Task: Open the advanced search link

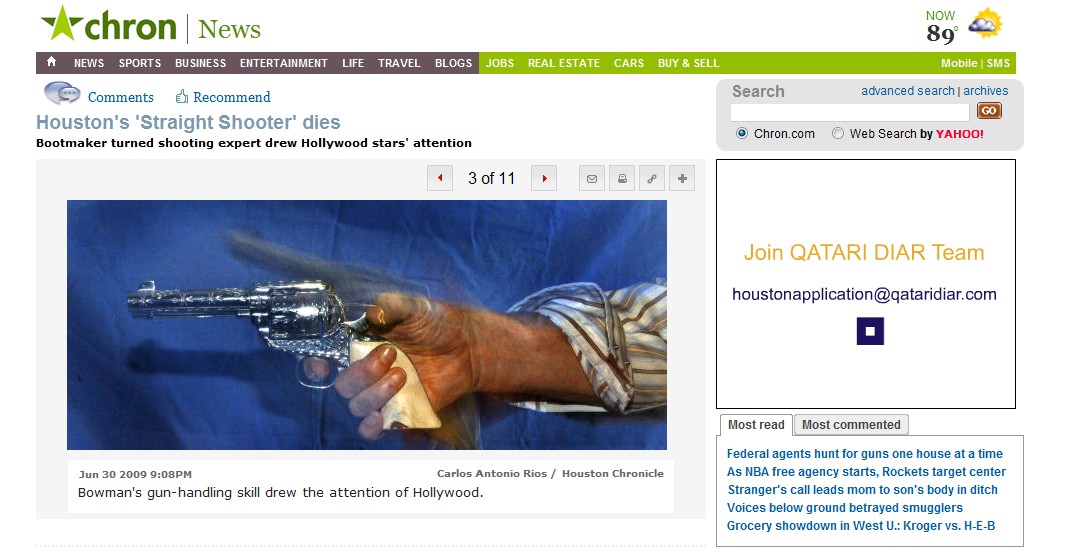Action: click(907, 90)
